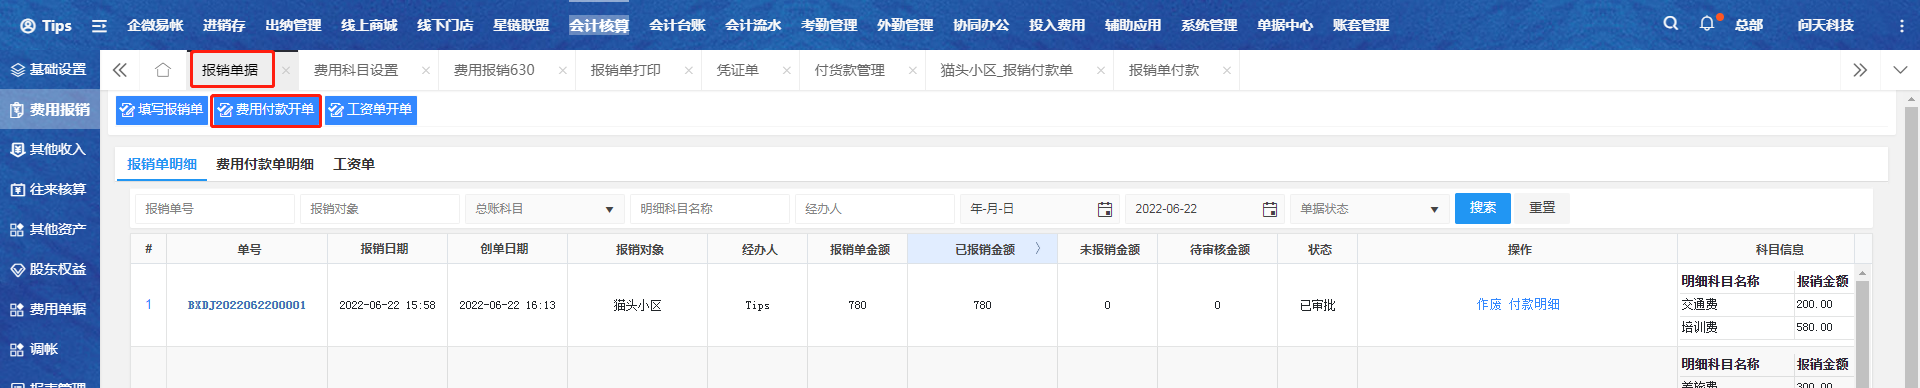The height and width of the screenshot is (388, 1920).
Task: Collapse tabs with the double left arrow
Action: (x=120, y=70)
